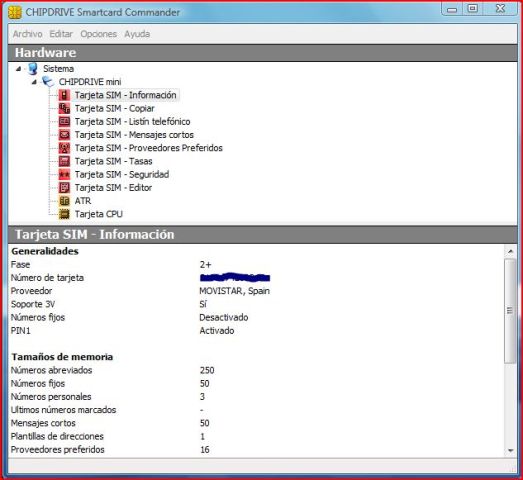Click the Hardware panel header
This screenshot has width=523, height=480.
click(263, 53)
